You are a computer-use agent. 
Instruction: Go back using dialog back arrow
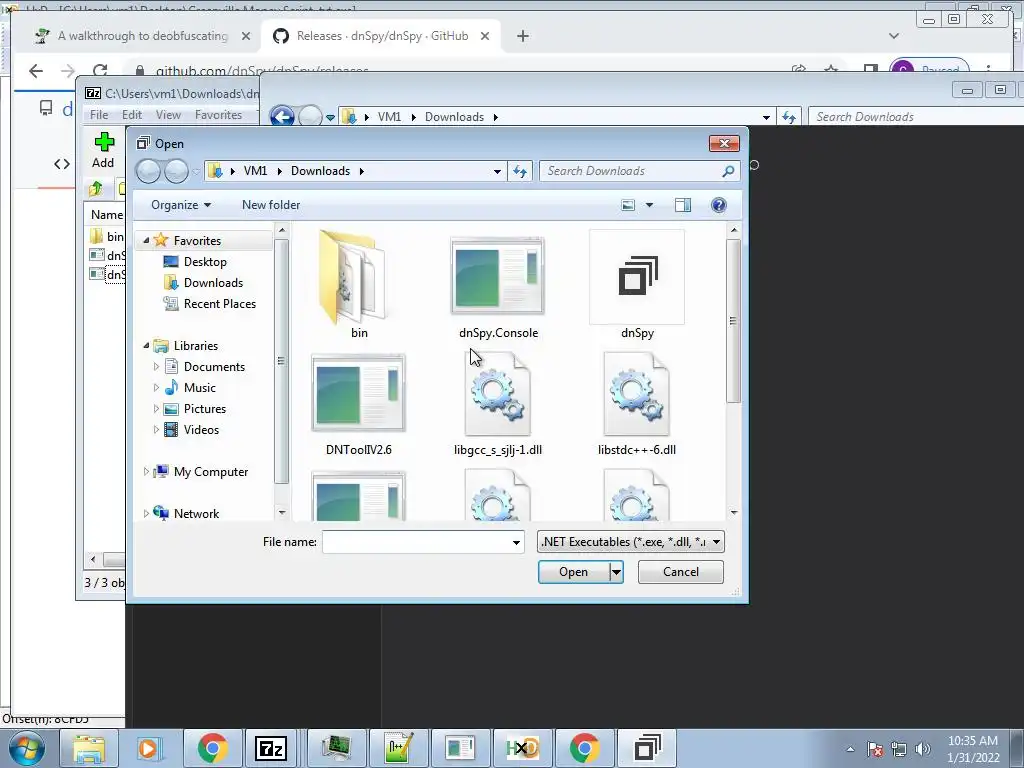148,171
